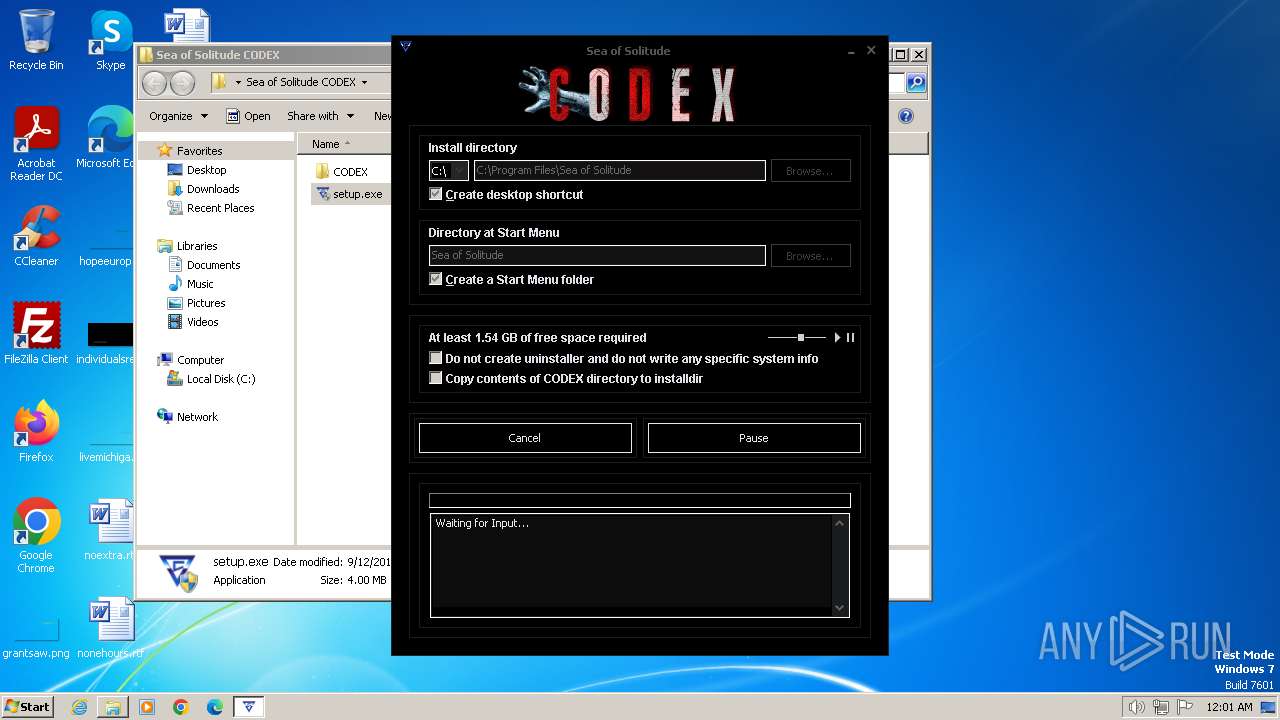
Task: Expand the Sea of Solitude CODEX breadcrumb arrow
Action: tap(364, 82)
